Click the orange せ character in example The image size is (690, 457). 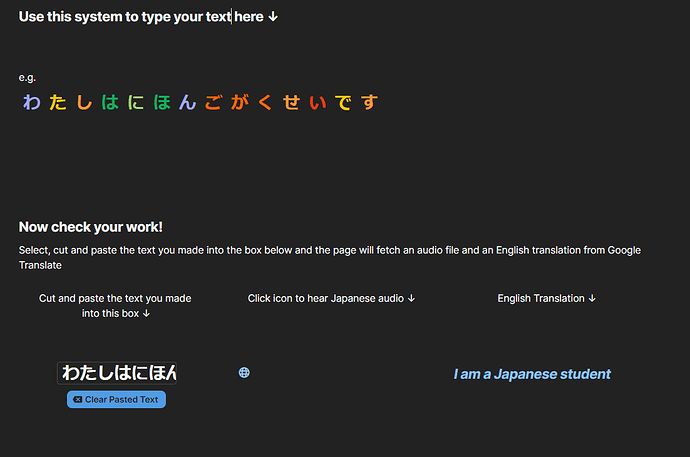coord(292,102)
